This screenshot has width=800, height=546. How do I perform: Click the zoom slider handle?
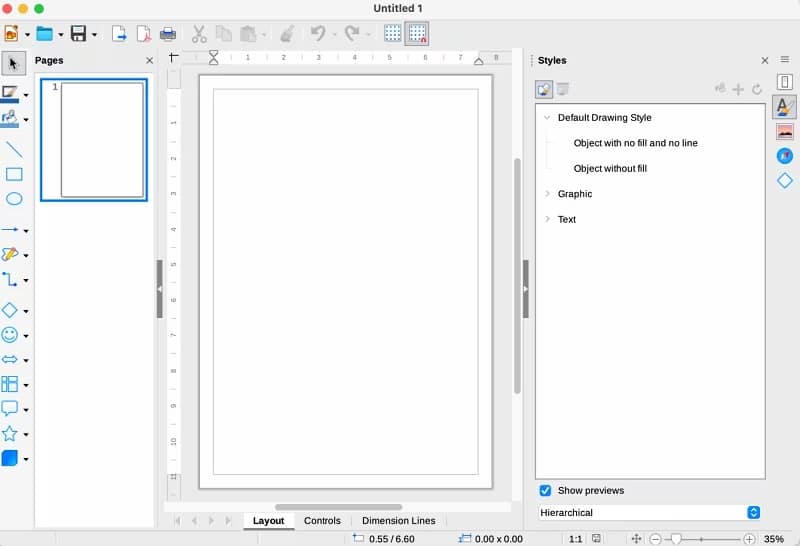[x=676, y=539]
